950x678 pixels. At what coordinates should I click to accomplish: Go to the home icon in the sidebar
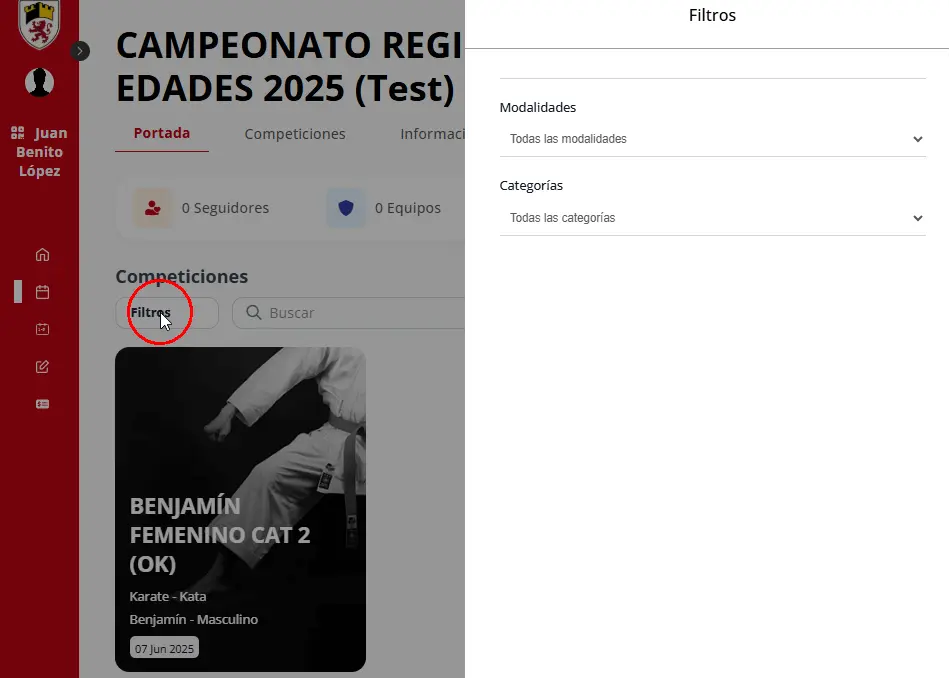pyautogui.click(x=42, y=254)
